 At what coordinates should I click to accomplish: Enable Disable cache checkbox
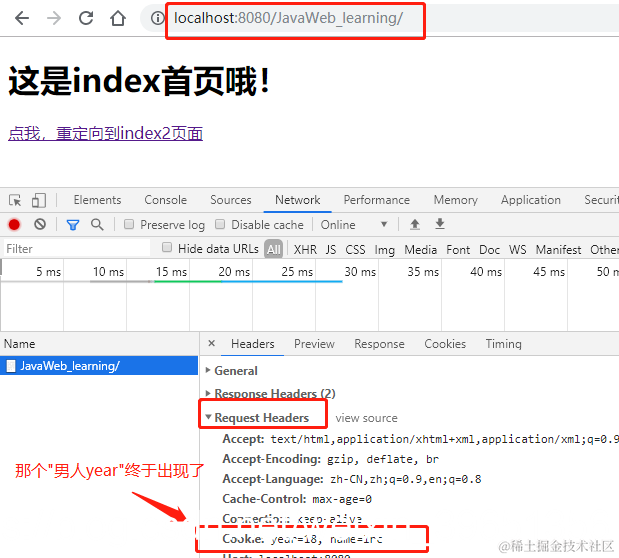220,224
